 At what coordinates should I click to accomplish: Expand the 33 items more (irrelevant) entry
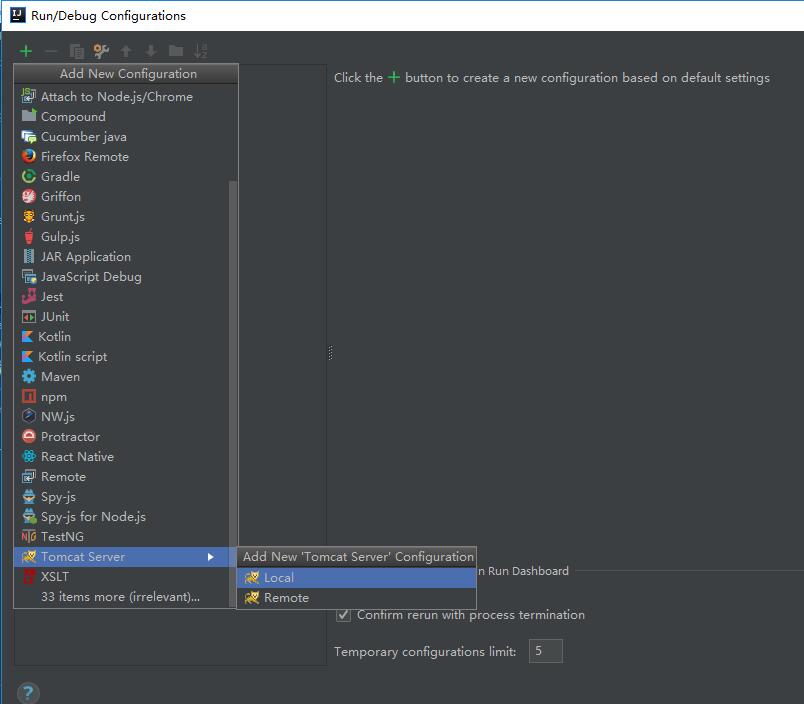(x=120, y=597)
